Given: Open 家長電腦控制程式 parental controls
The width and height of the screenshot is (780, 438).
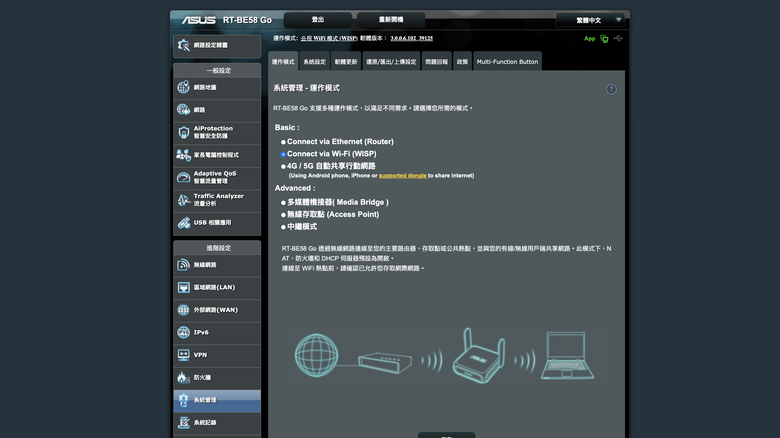Looking at the screenshot, I should 217,155.
